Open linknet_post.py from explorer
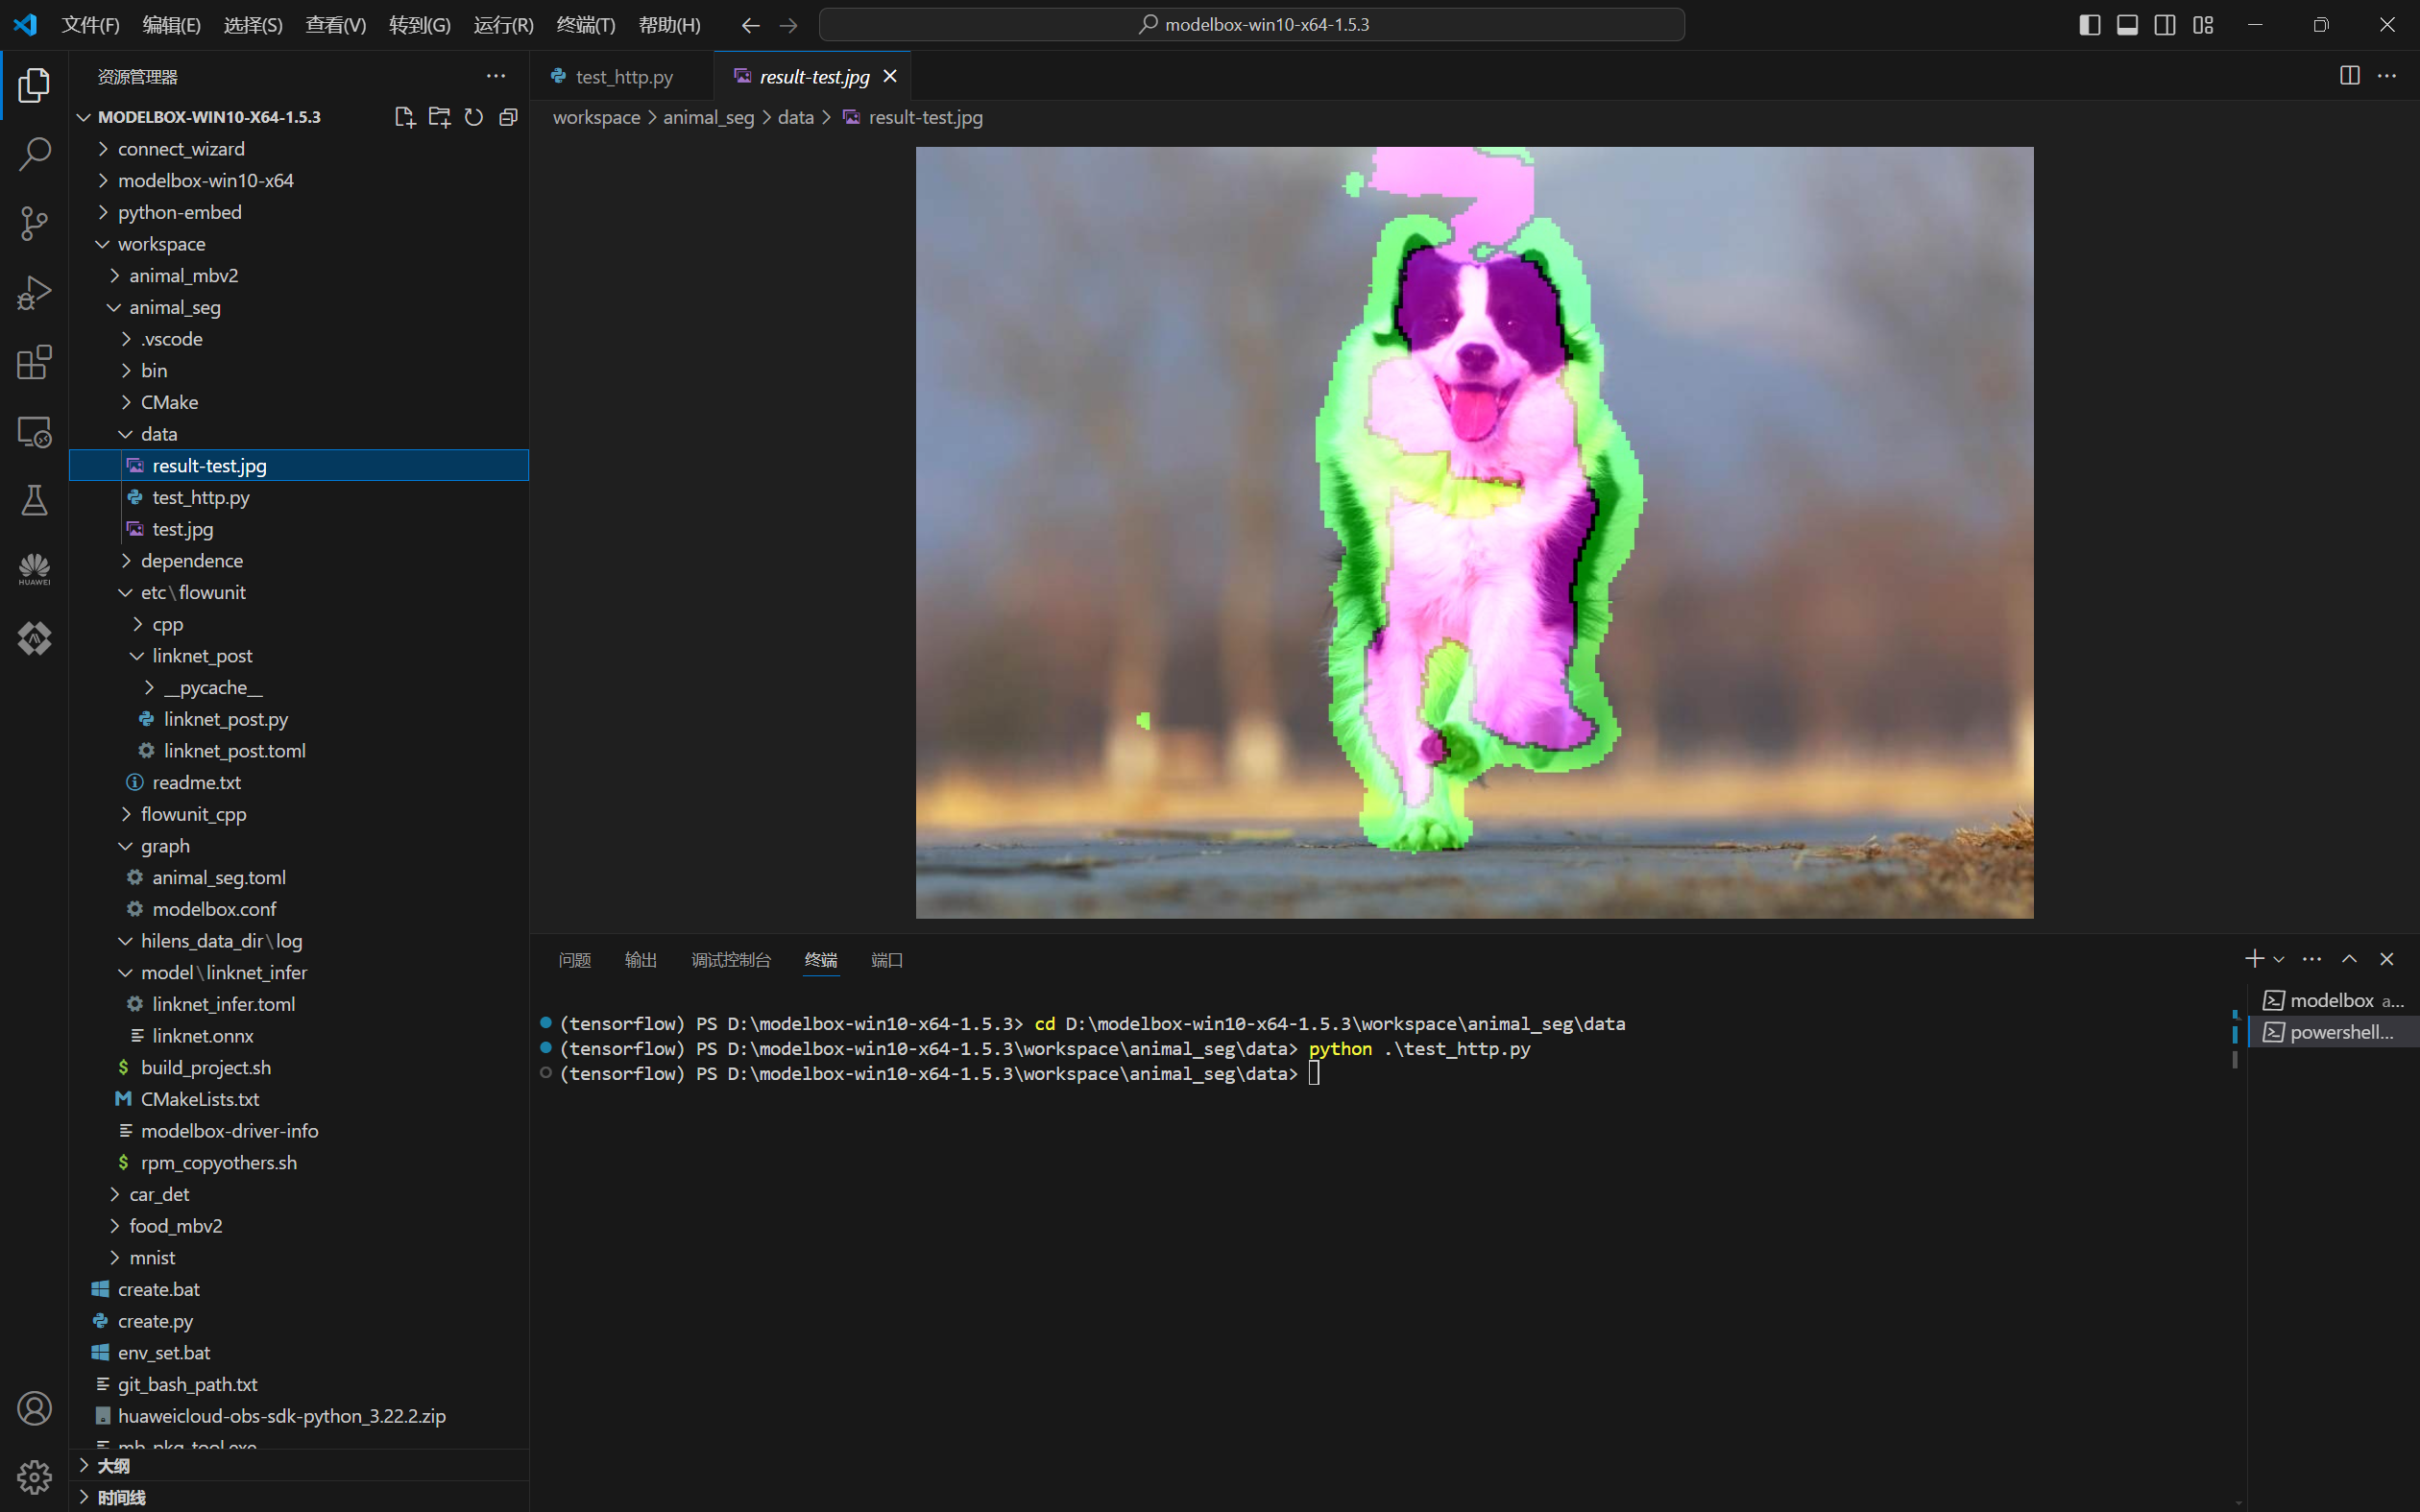The height and width of the screenshot is (1512, 2420). coord(226,719)
